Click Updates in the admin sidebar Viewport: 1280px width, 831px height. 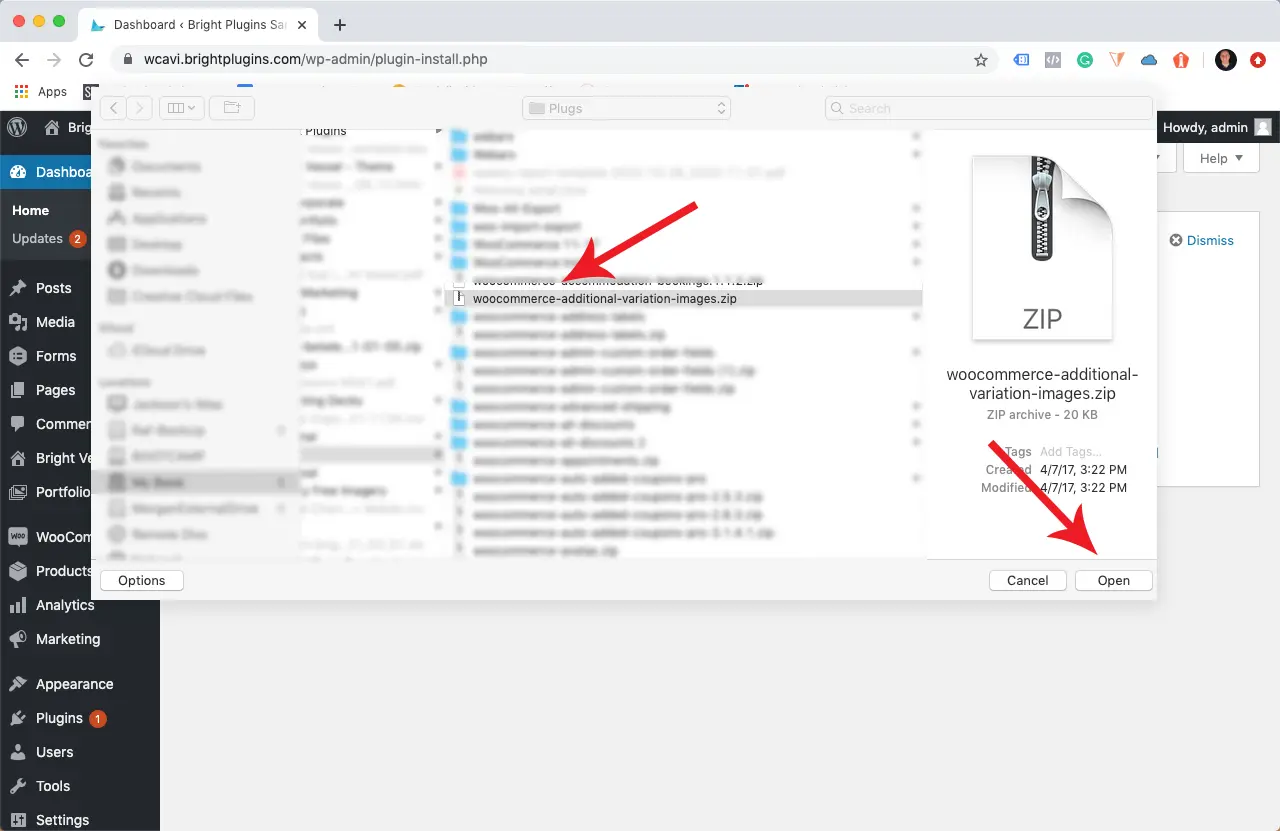38,239
